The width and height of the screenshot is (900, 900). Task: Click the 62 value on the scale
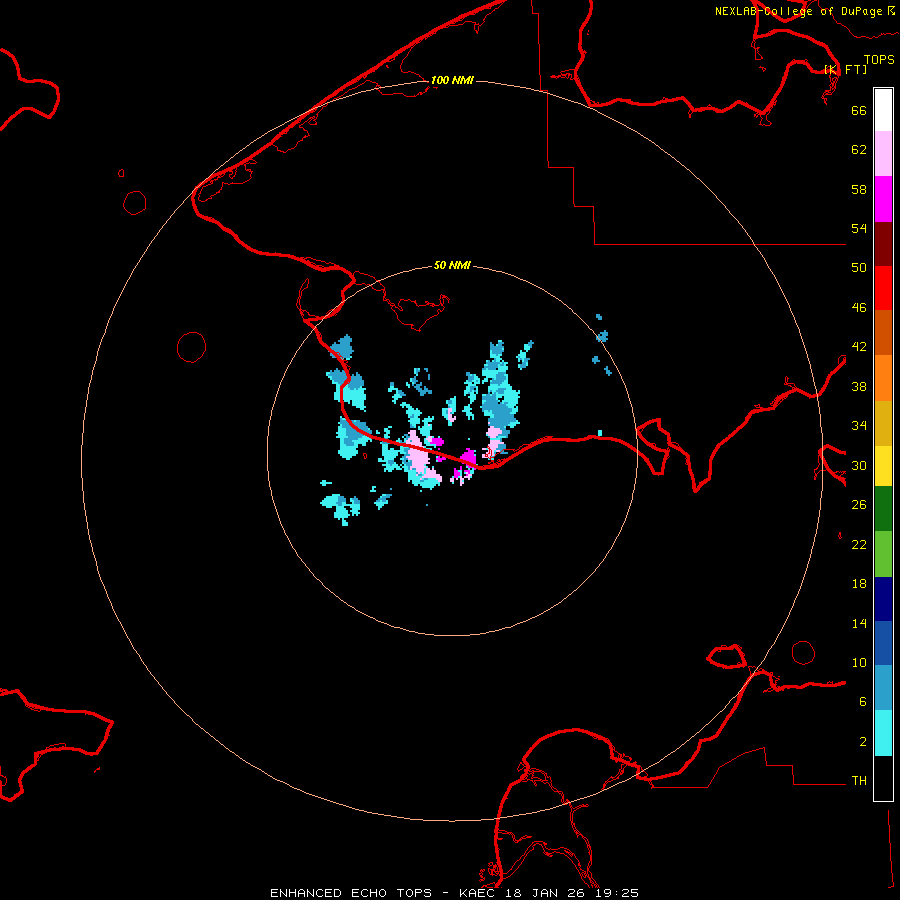(x=859, y=150)
